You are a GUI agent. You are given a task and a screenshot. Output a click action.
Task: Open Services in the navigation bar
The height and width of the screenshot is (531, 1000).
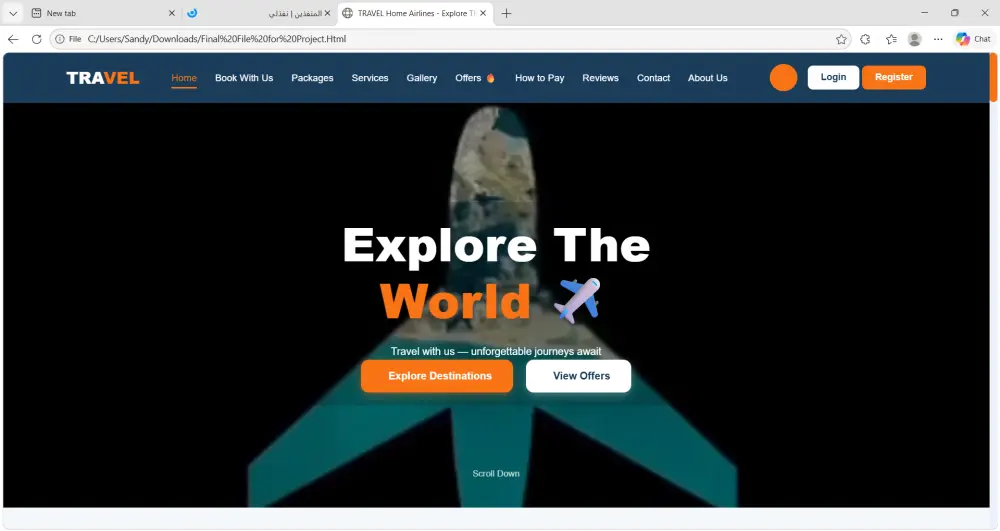pyautogui.click(x=370, y=78)
